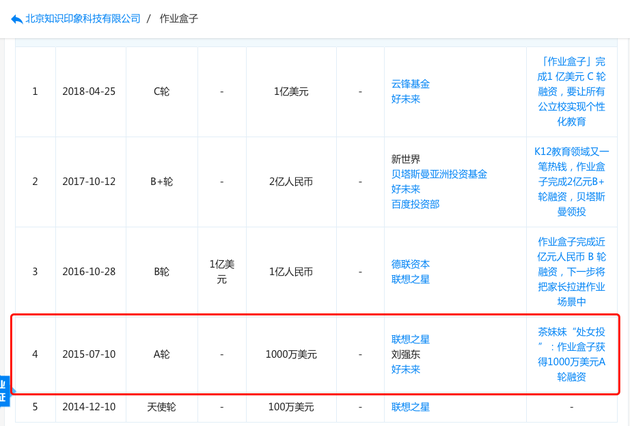Open 好未来 link in A轮 row
The width and height of the screenshot is (630, 426).
pos(405,369)
